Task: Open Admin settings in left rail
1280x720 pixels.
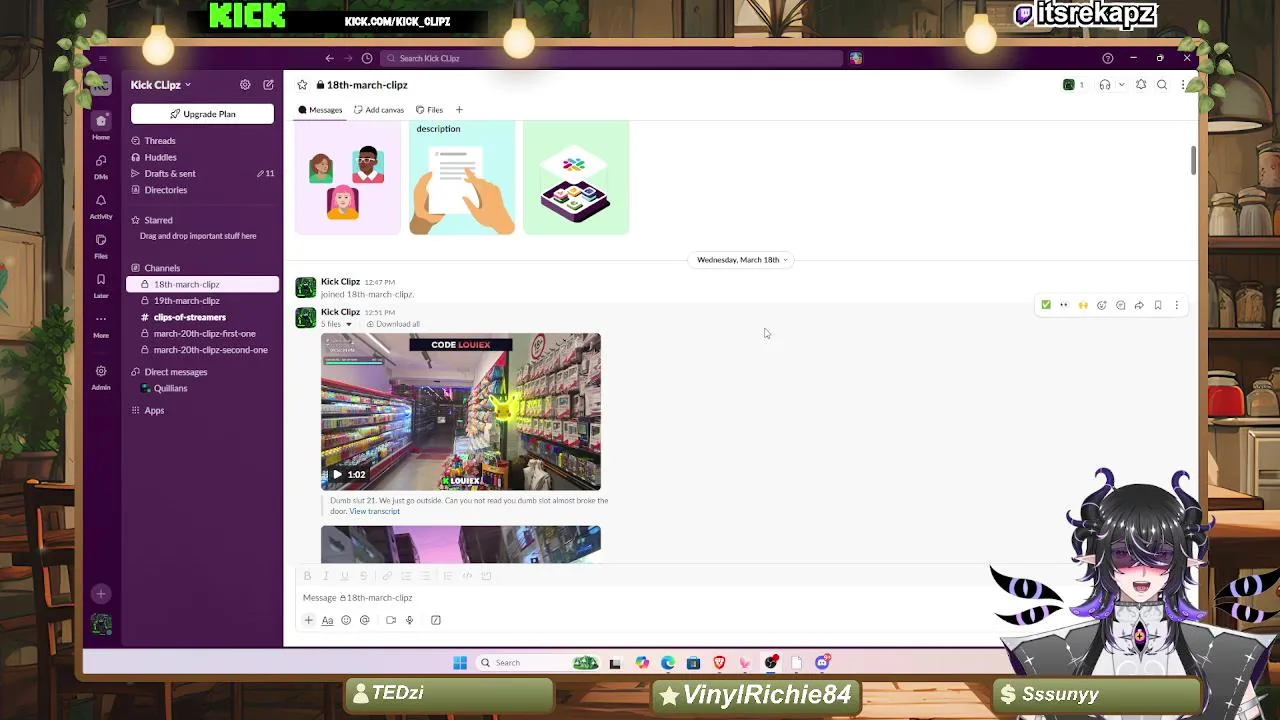Action: [101, 376]
